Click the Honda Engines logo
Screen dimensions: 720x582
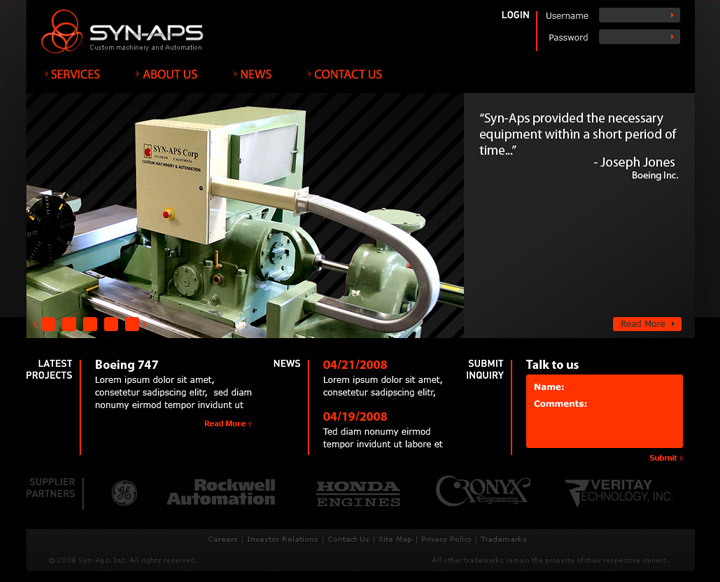click(358, 493)
